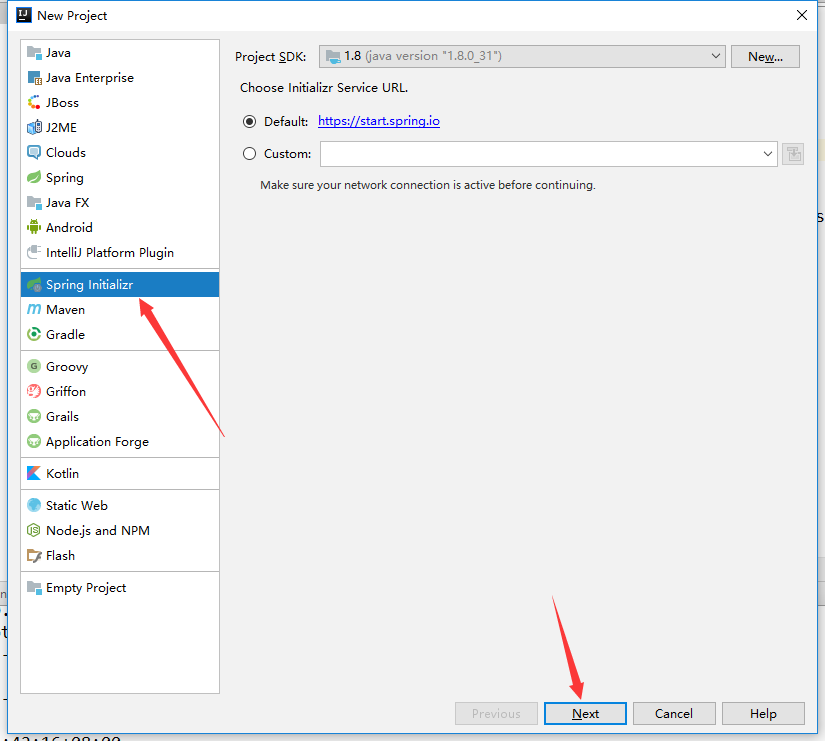Select Node.js and NPM entry
Image resolution: width=825 pixels, height=741 pixels.
point(120,530)
